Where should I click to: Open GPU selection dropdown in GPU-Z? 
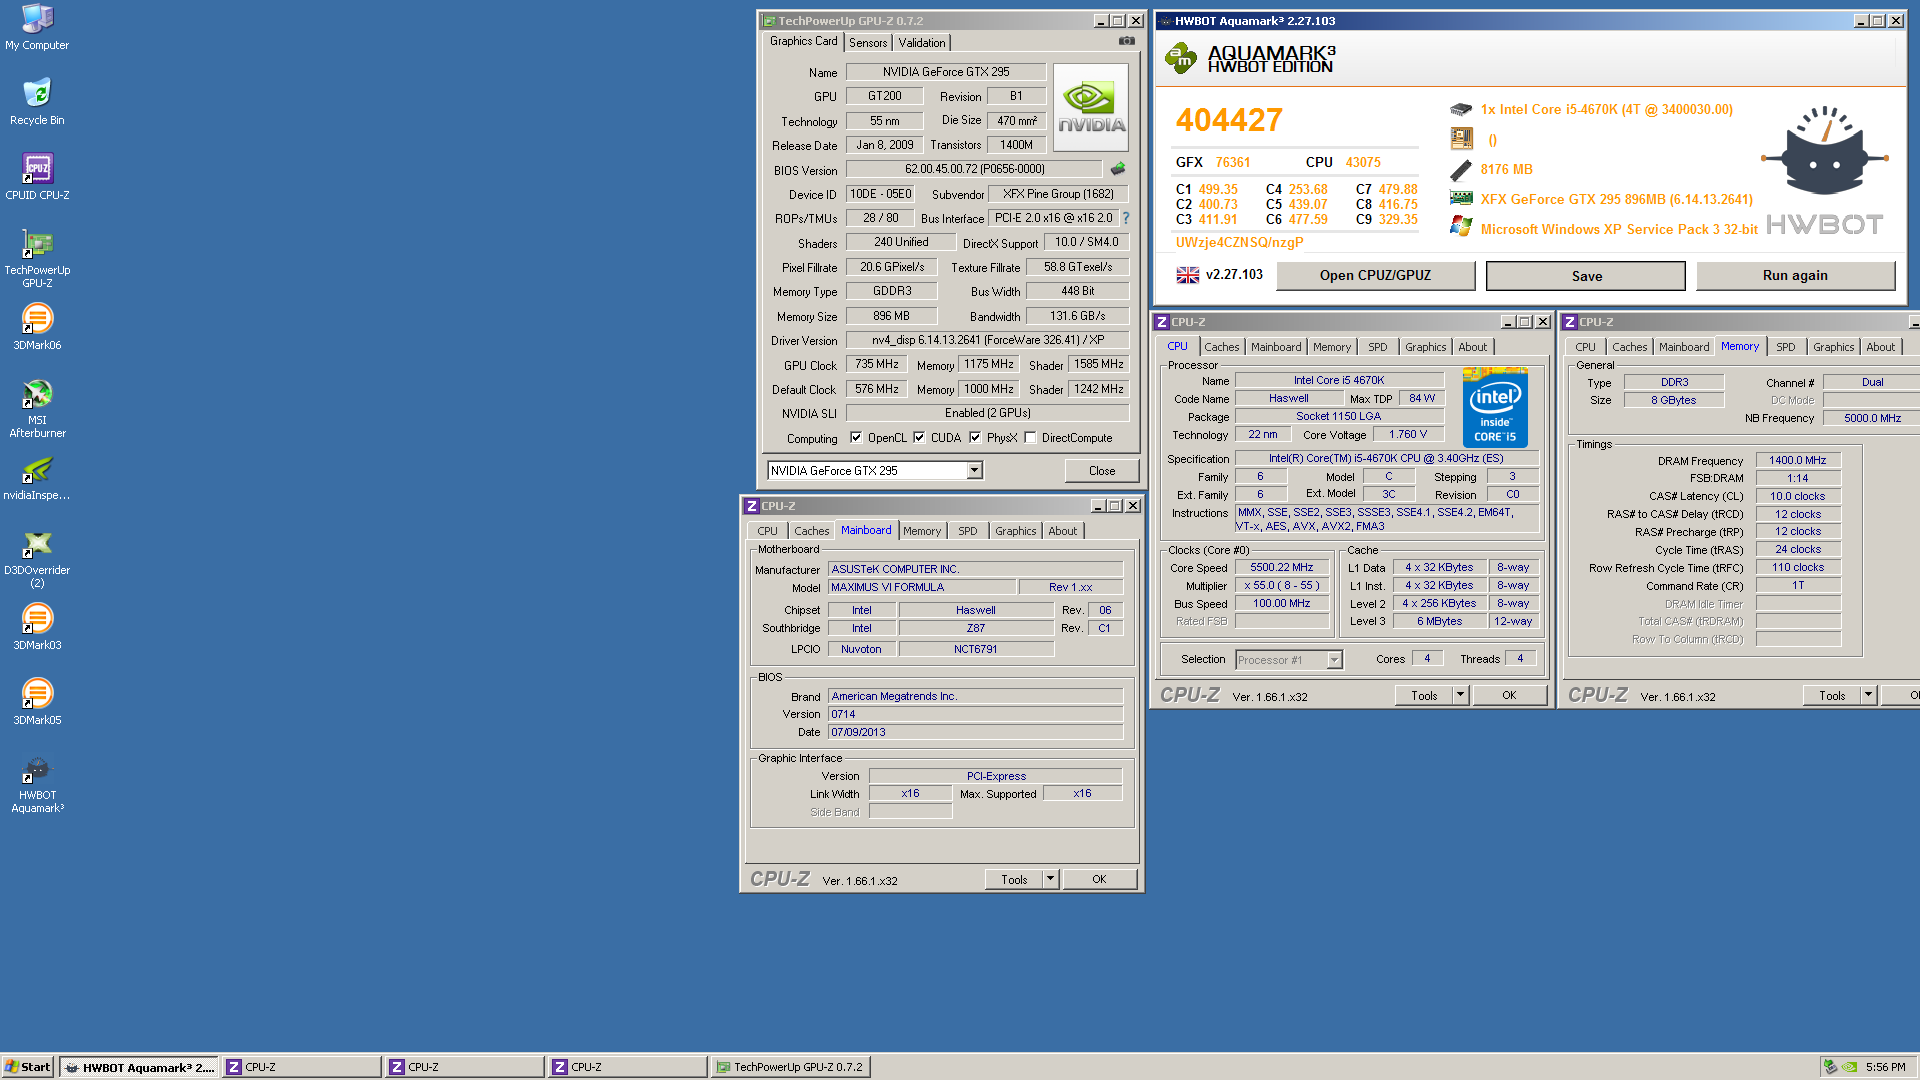(974, 470)
